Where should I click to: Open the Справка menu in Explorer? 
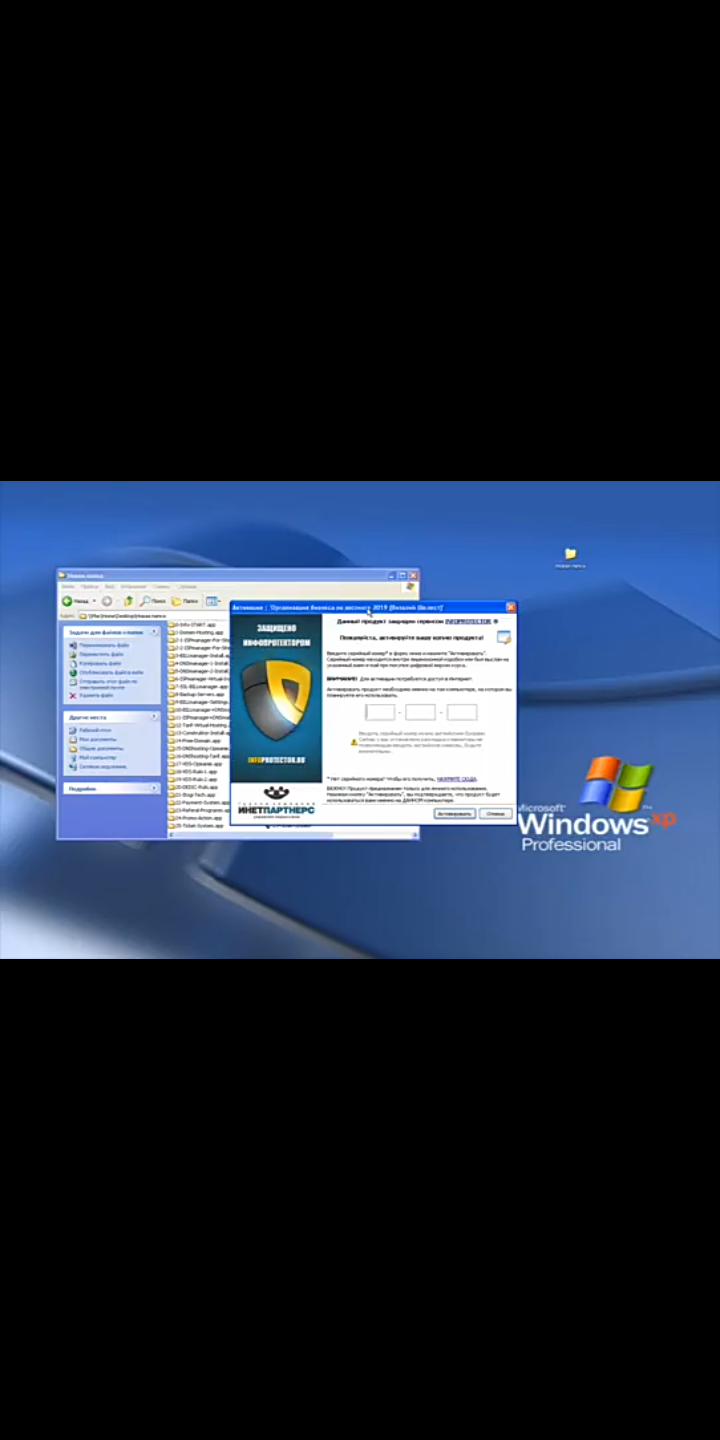(x=187, y=587)
